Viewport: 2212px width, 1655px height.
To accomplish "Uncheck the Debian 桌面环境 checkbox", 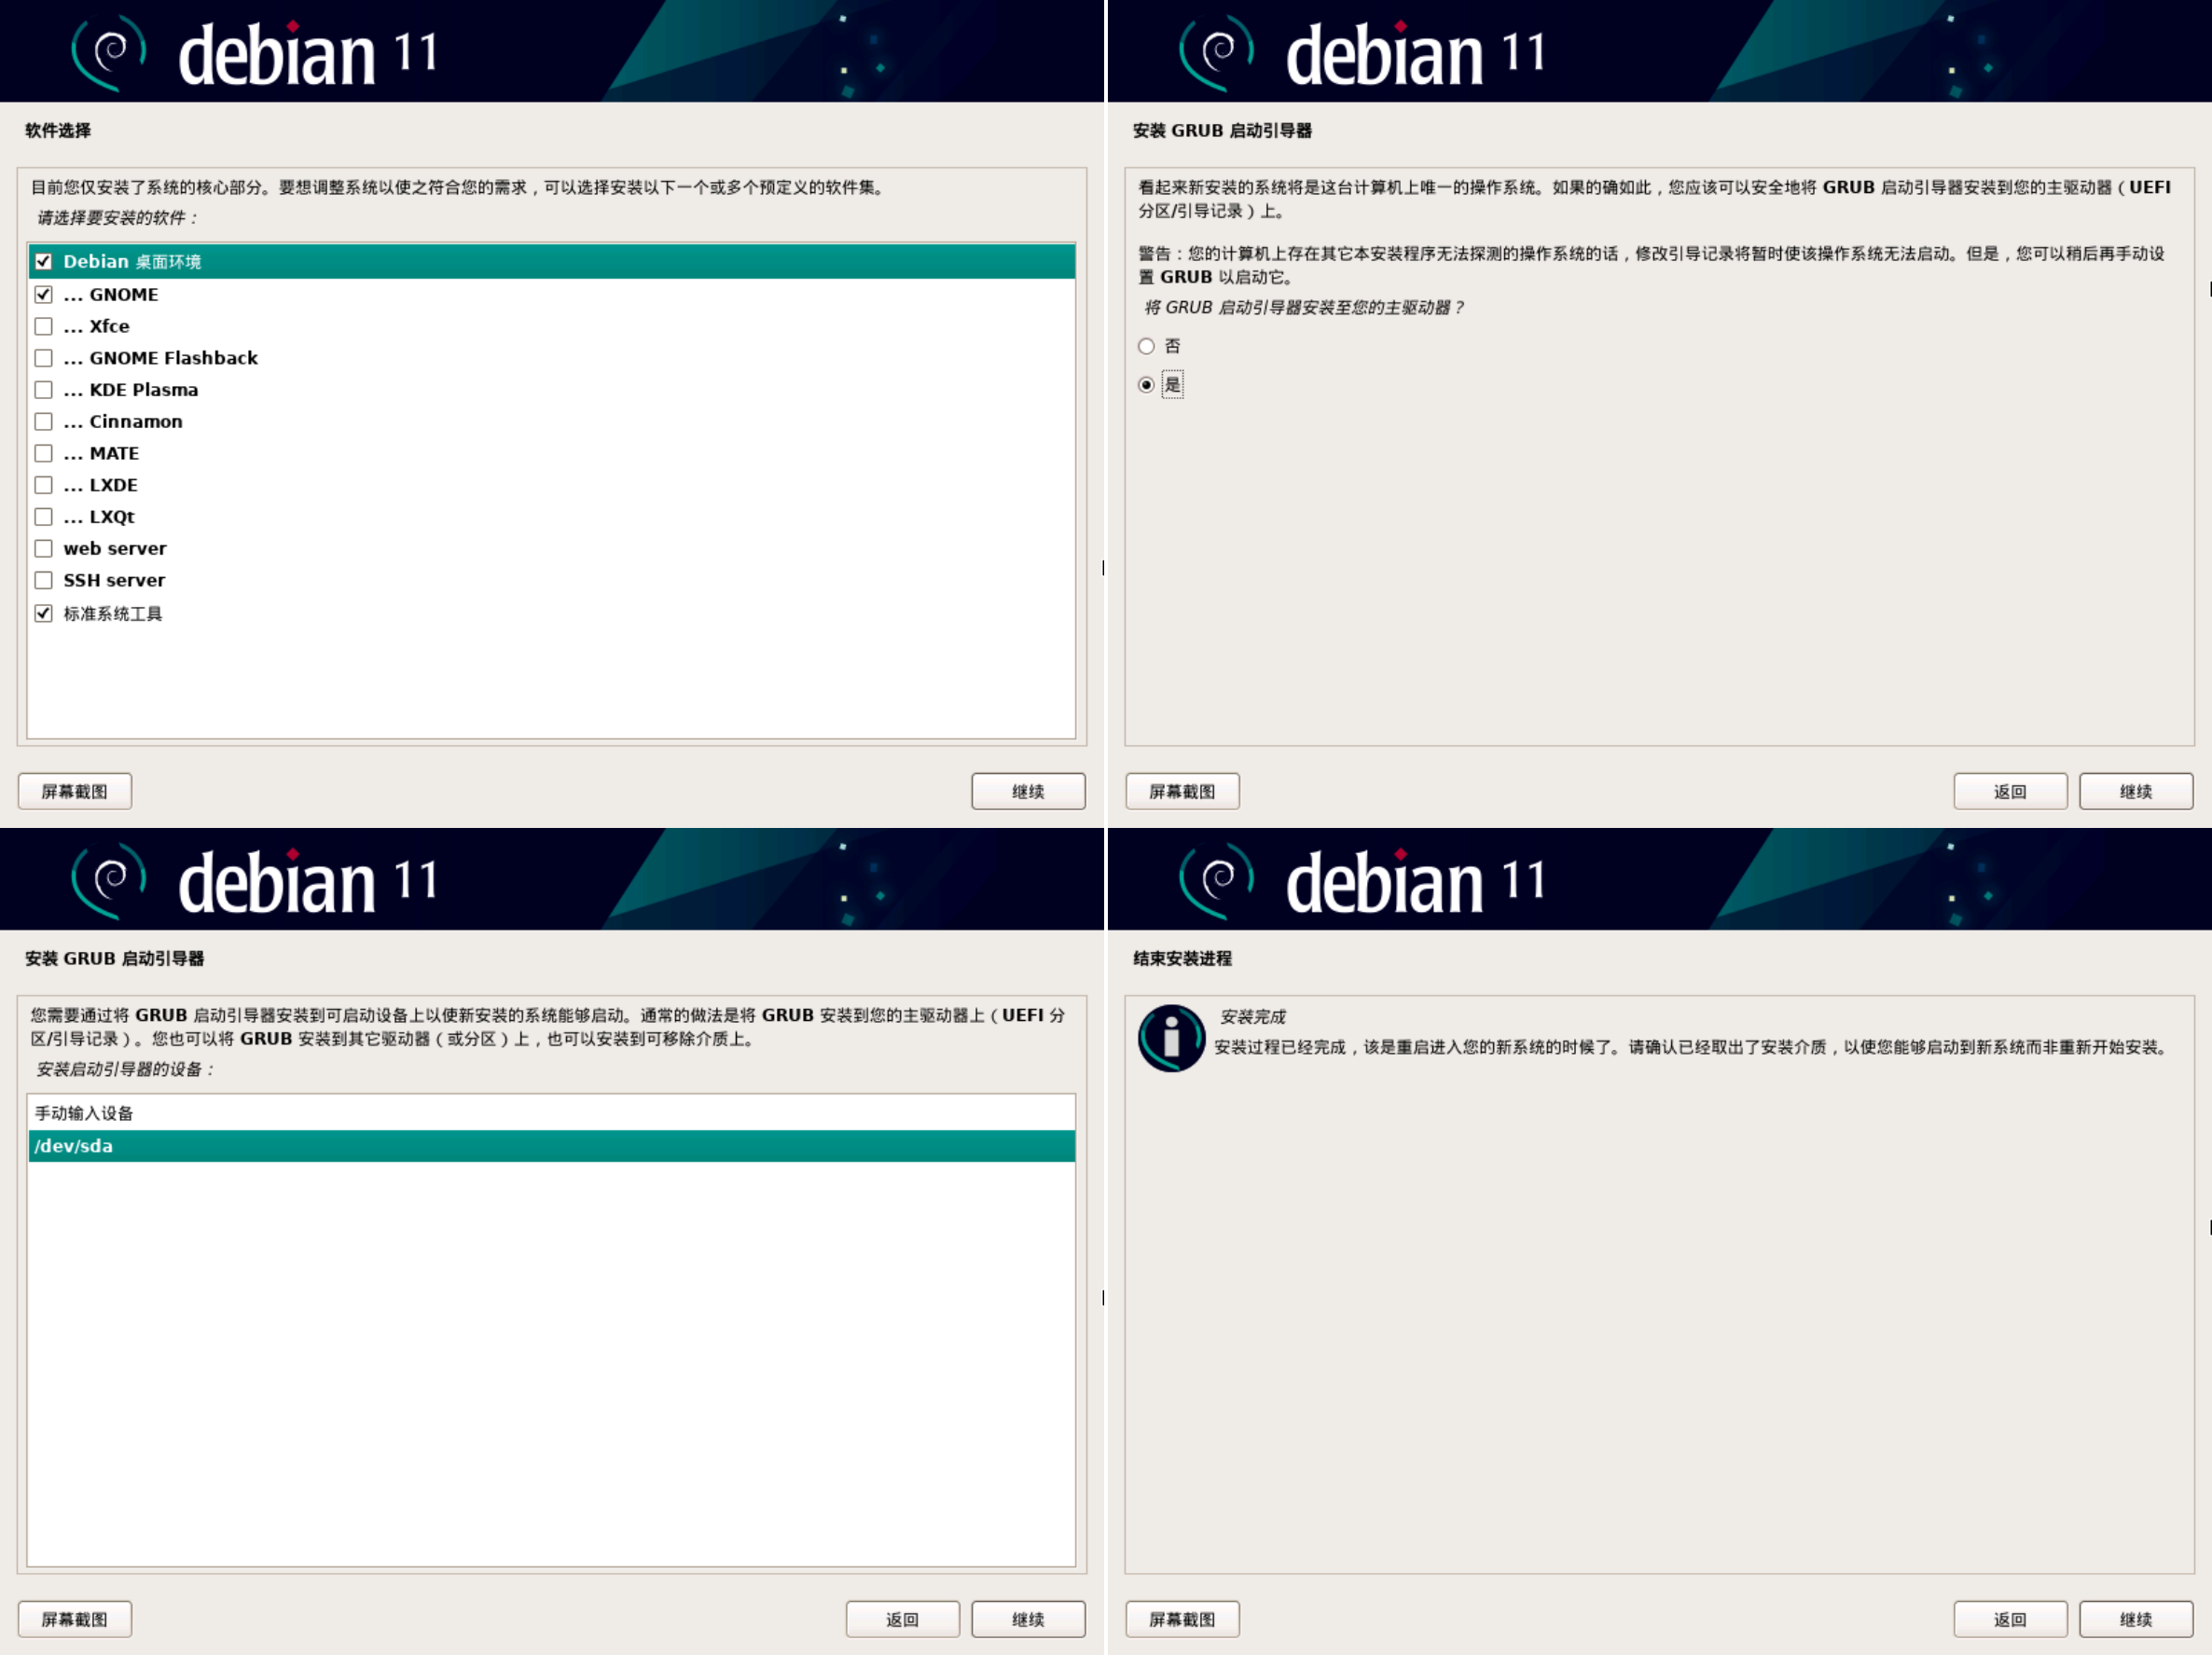I will pyautogui.click(x=43, y=262).
